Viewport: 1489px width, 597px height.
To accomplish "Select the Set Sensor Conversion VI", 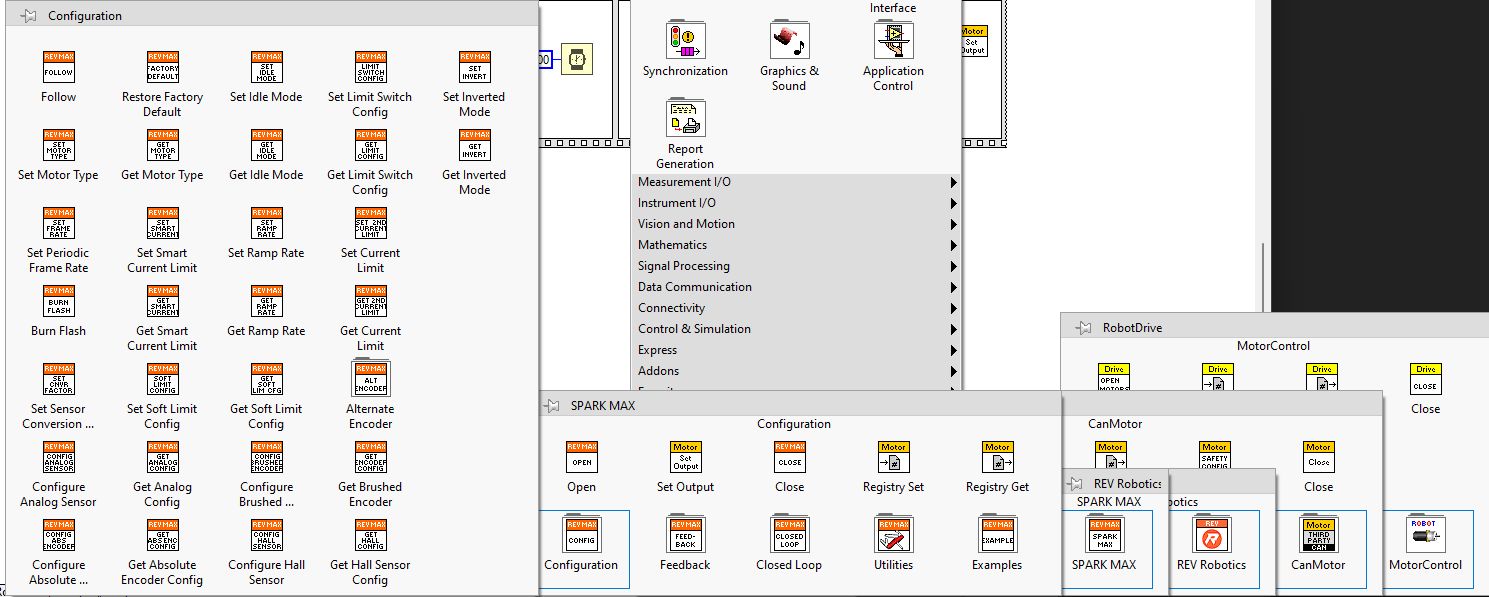I will [59, 379].
